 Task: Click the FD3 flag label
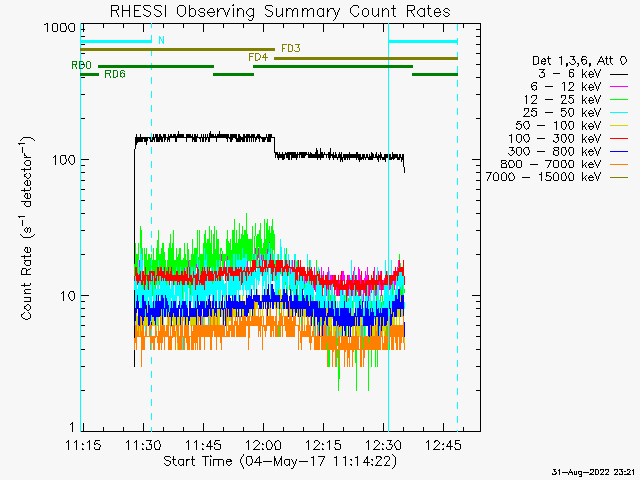coord(291,49)
